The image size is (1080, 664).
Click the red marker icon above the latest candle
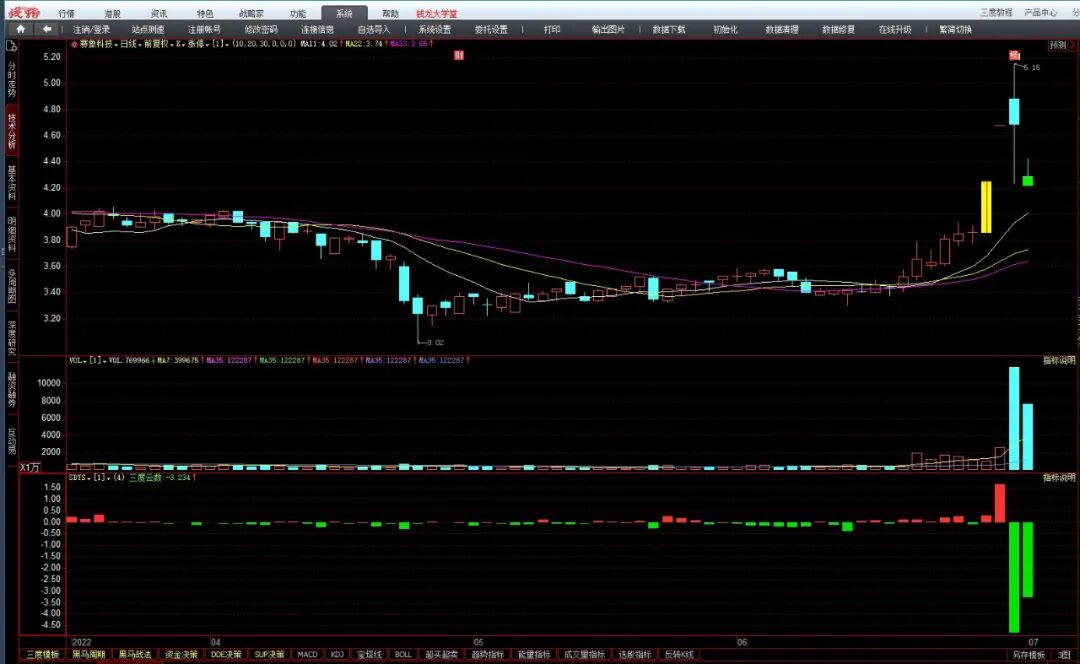point(1014,55)
